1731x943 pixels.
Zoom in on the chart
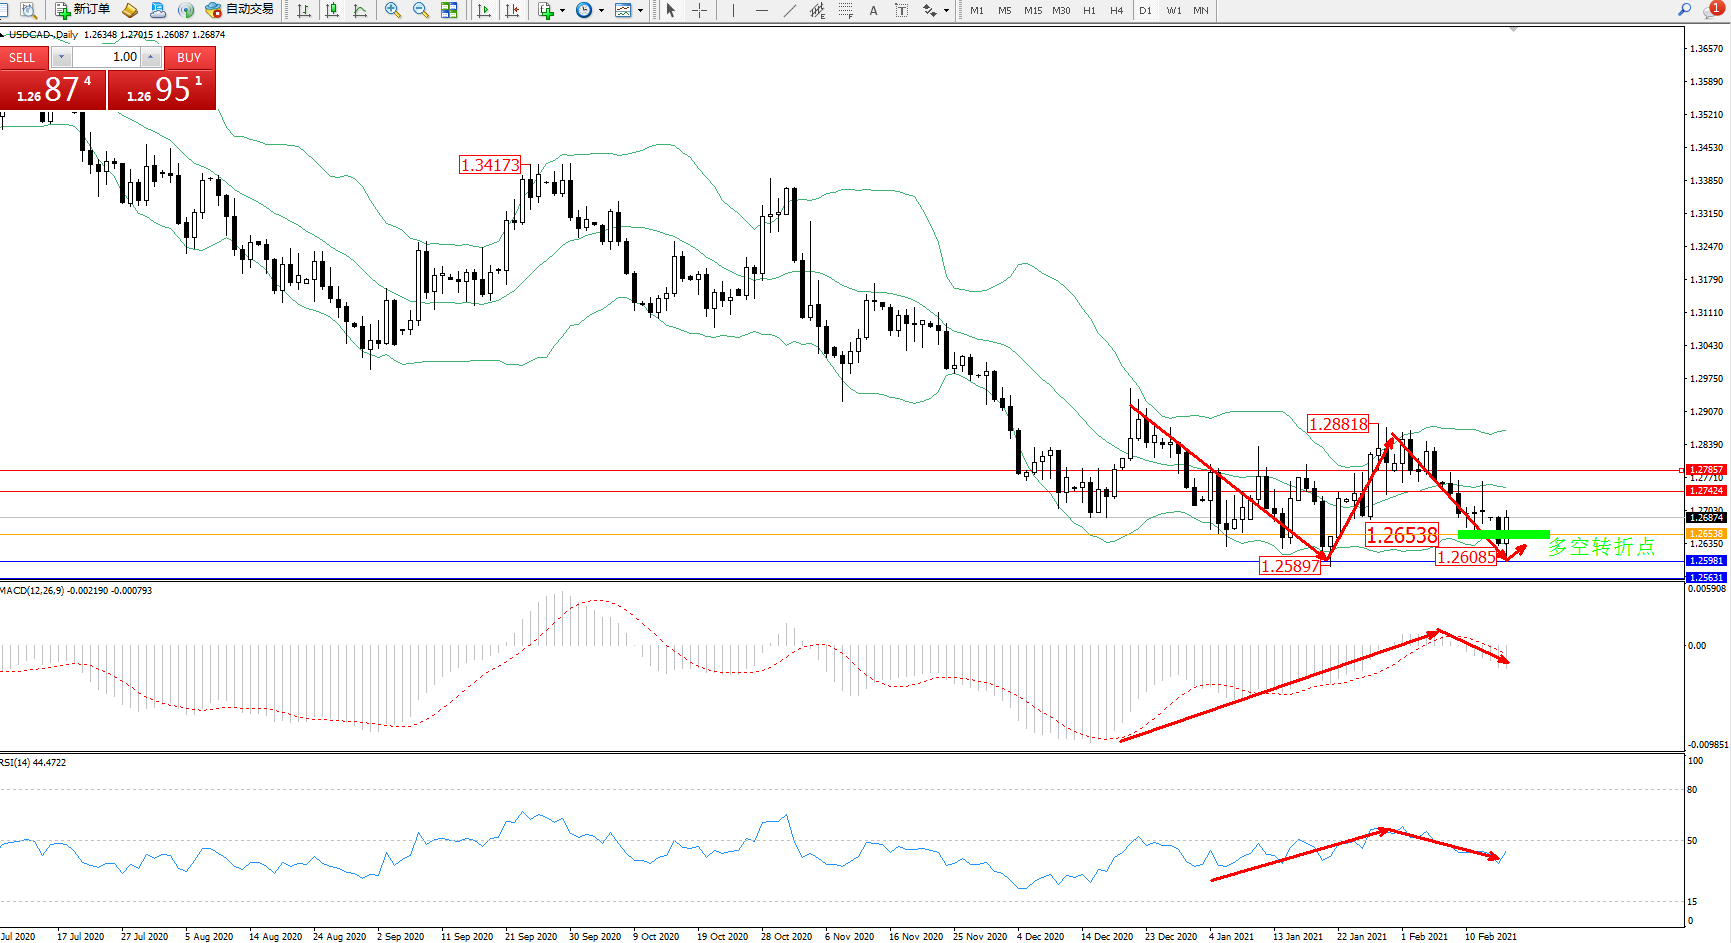tap(393, 10)
